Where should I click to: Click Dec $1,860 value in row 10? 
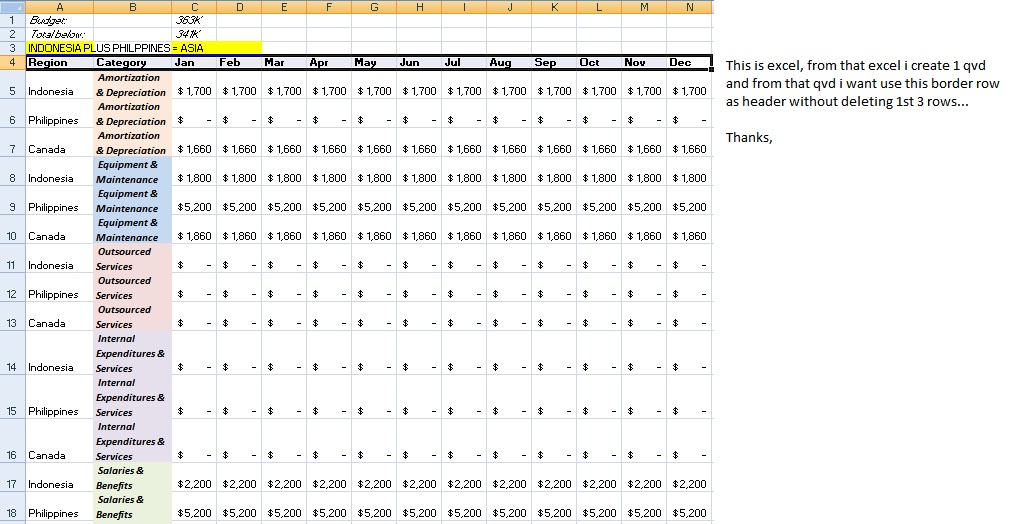click(x=689, y=229)
